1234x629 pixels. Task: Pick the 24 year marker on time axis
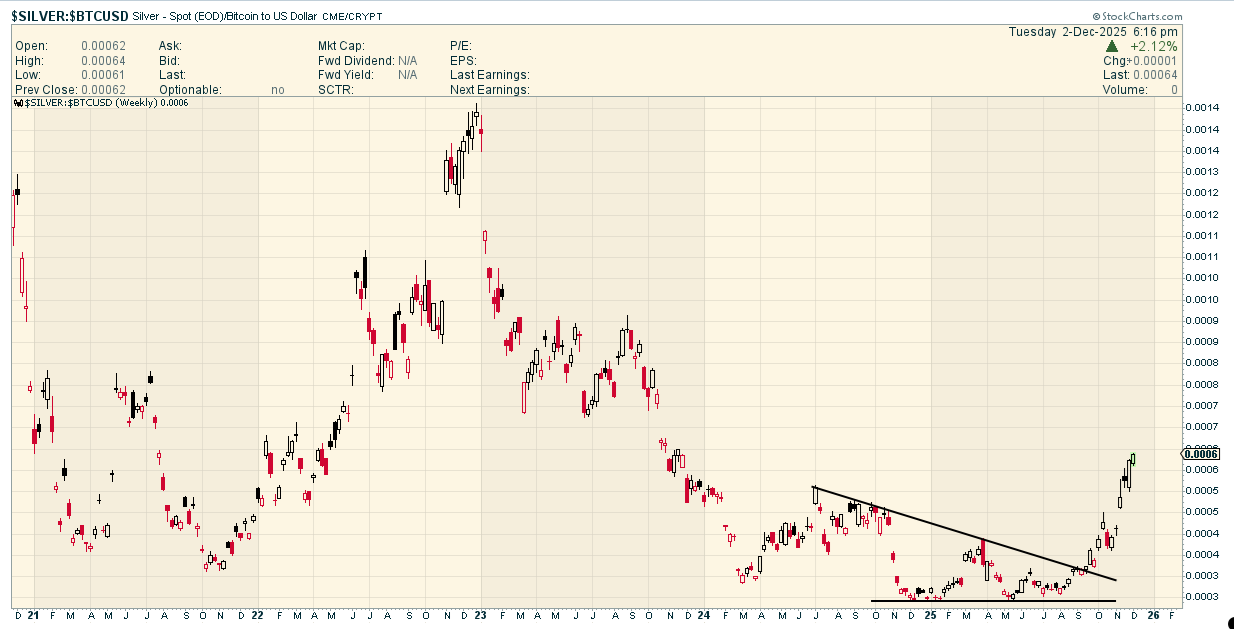point(704,615)
